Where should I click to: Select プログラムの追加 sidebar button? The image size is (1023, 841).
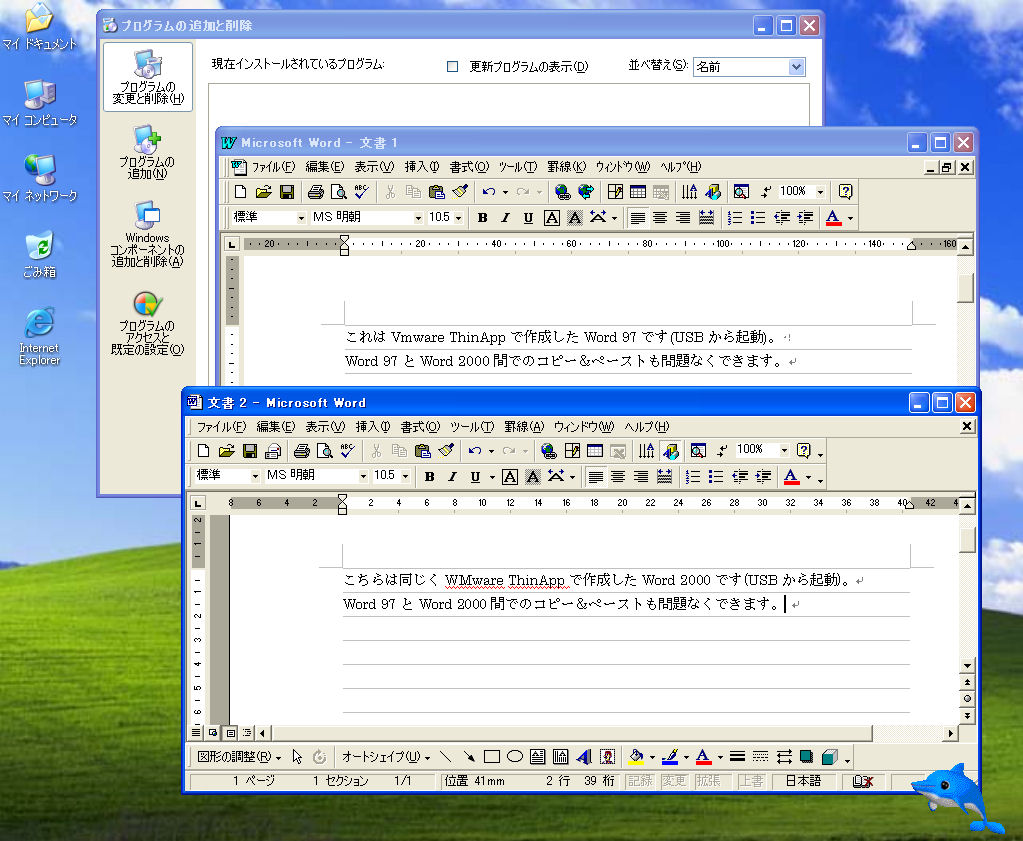pos(148,152)
